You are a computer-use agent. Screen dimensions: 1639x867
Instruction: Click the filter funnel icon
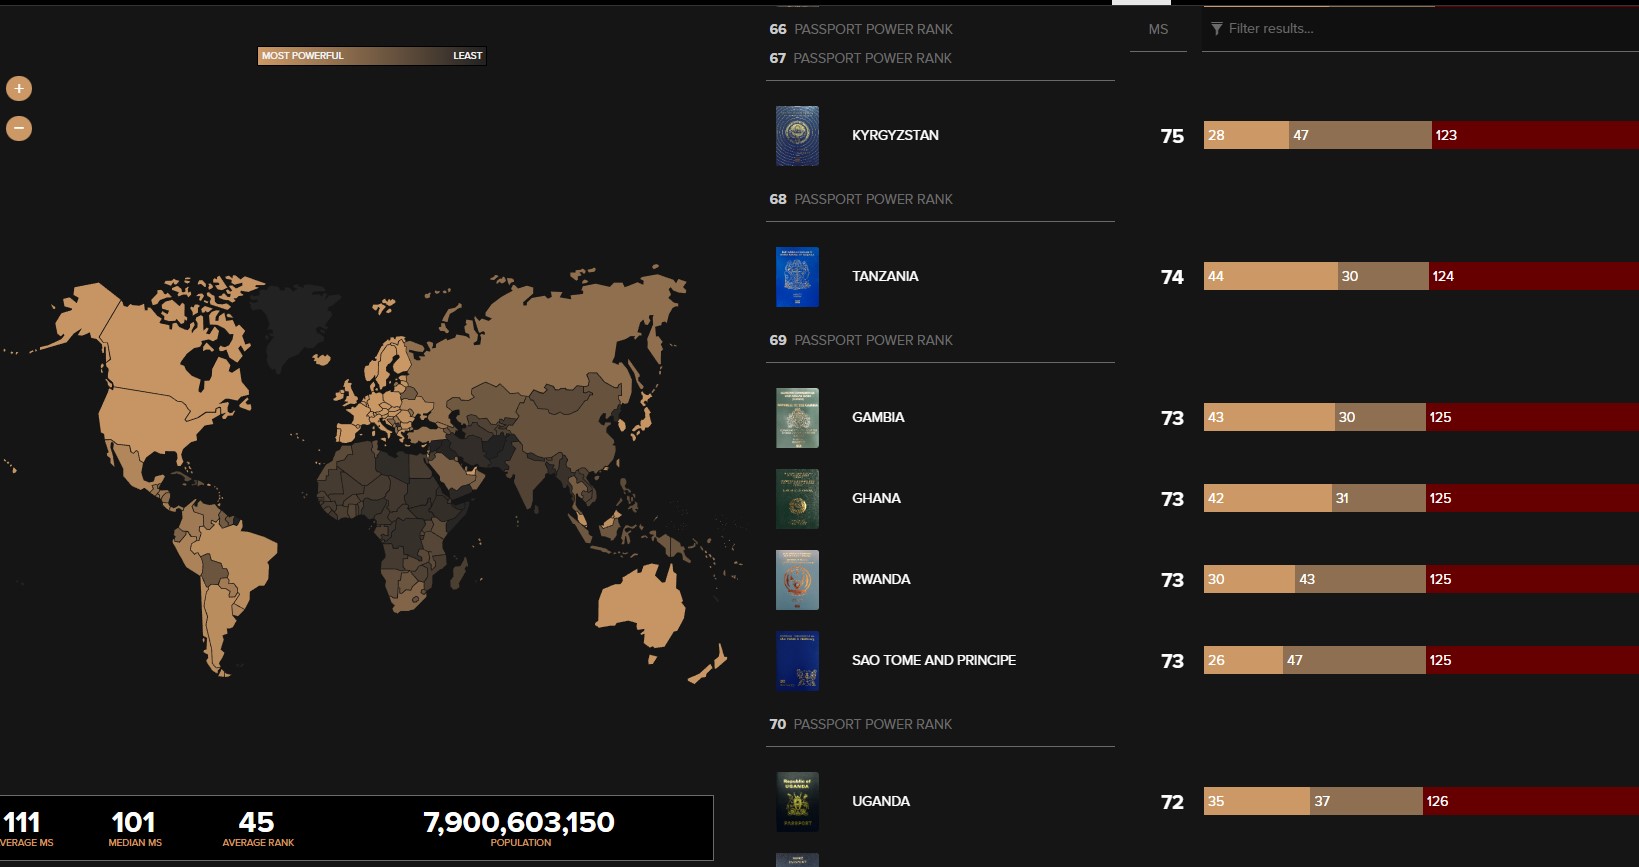(x=1217, y=29)
